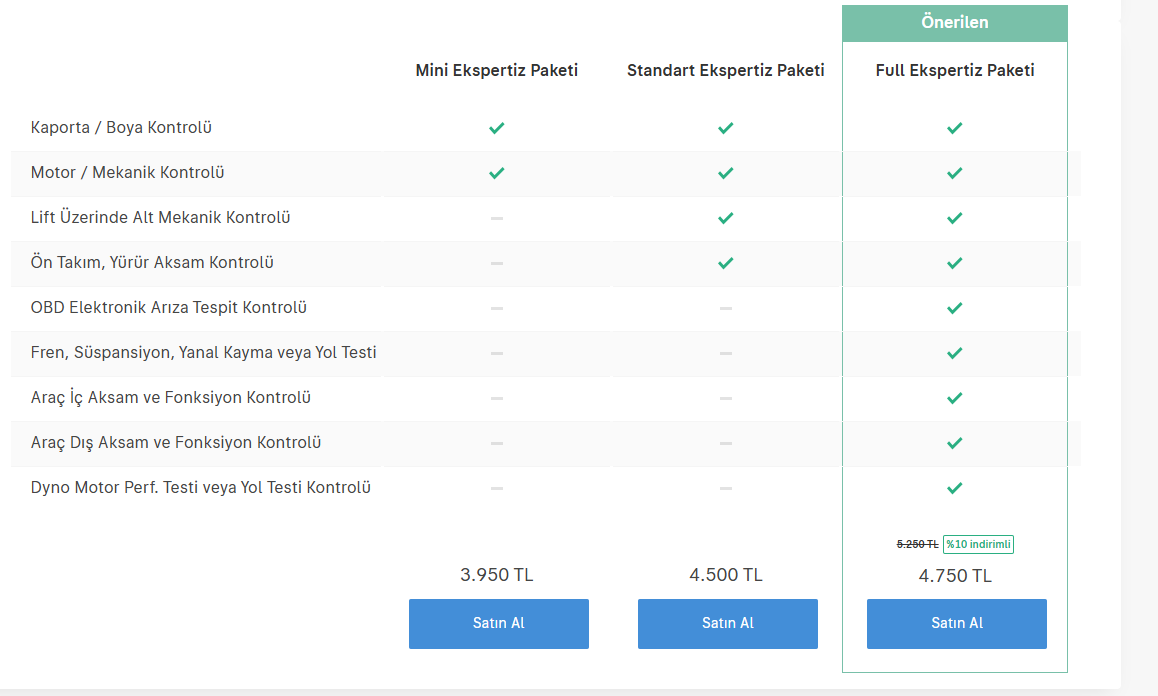Click Mini paket Lift Üzerinde dash

(497, 218)
